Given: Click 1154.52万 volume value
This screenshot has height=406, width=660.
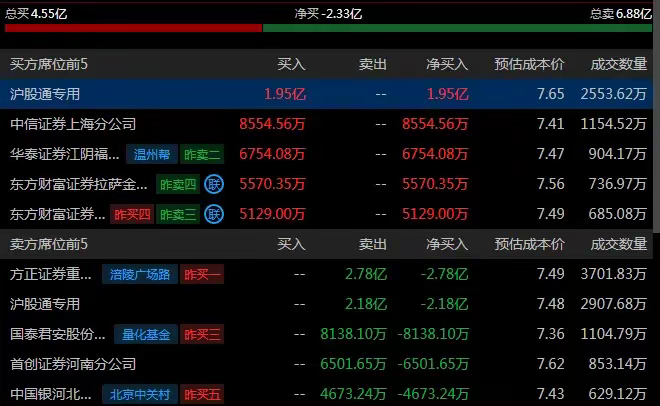Looking at the screenshot, I should (x=614, y=124).
